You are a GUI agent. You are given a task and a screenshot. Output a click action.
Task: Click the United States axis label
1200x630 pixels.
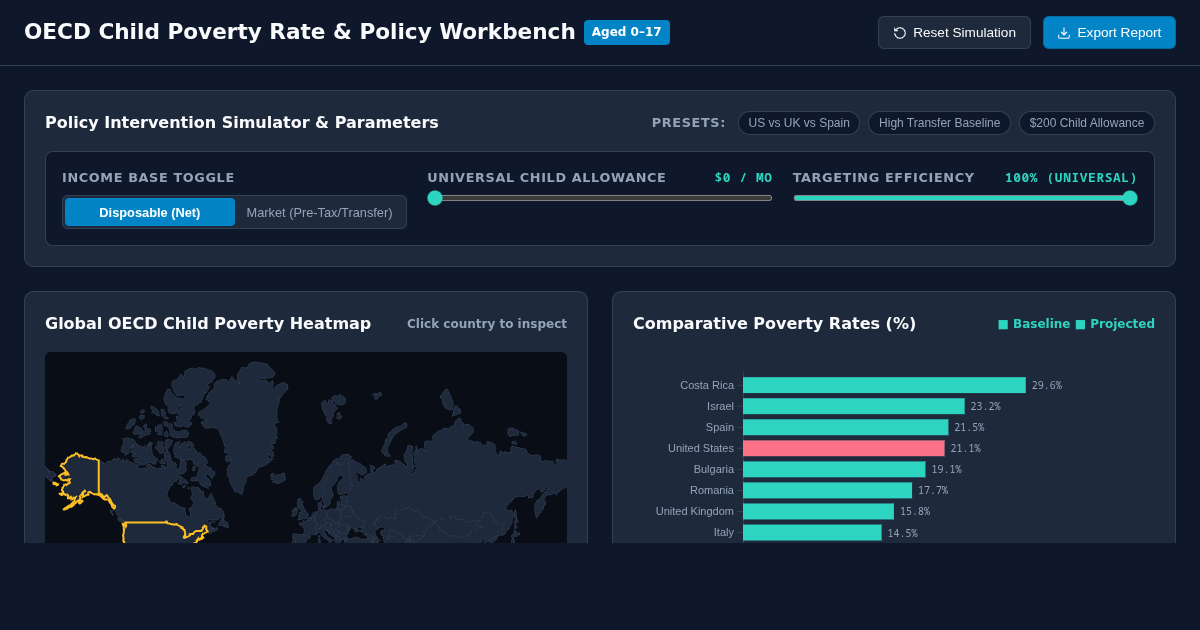701,448
